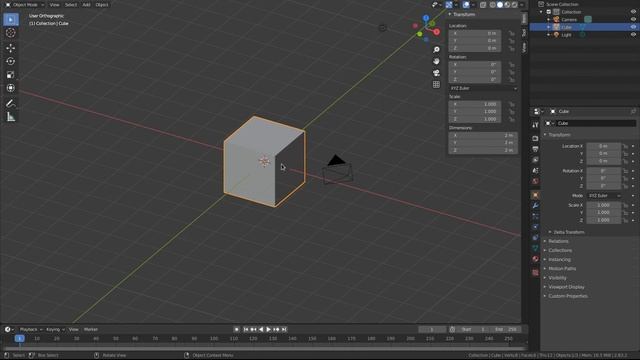The image size is (640, 360).
Task: Open the viewport Select menu
Action: coord(71,4)
